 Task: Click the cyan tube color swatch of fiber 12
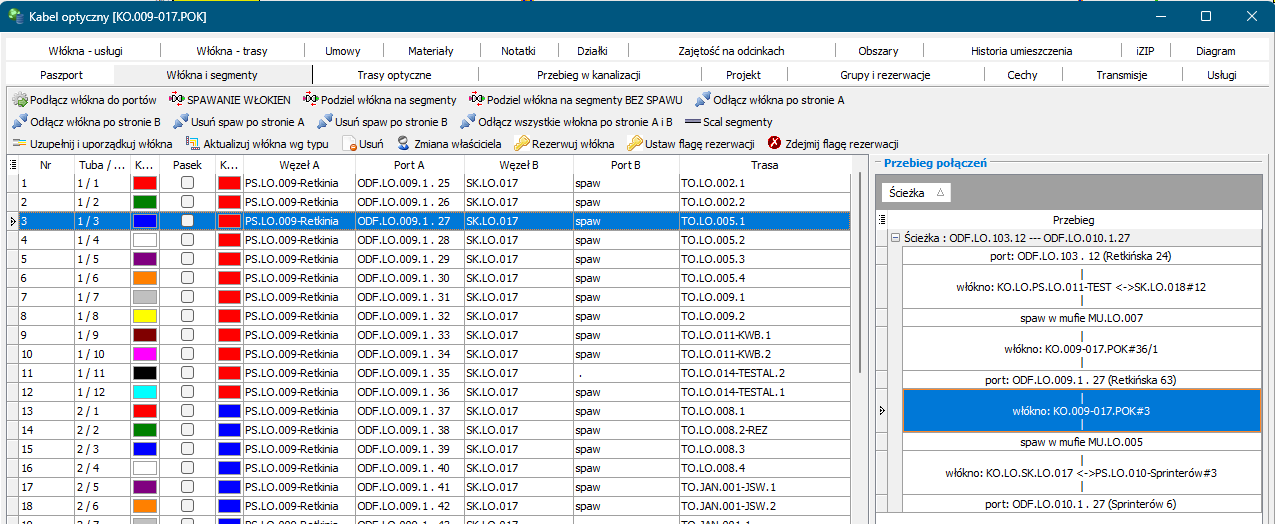[x=145, y=392]
